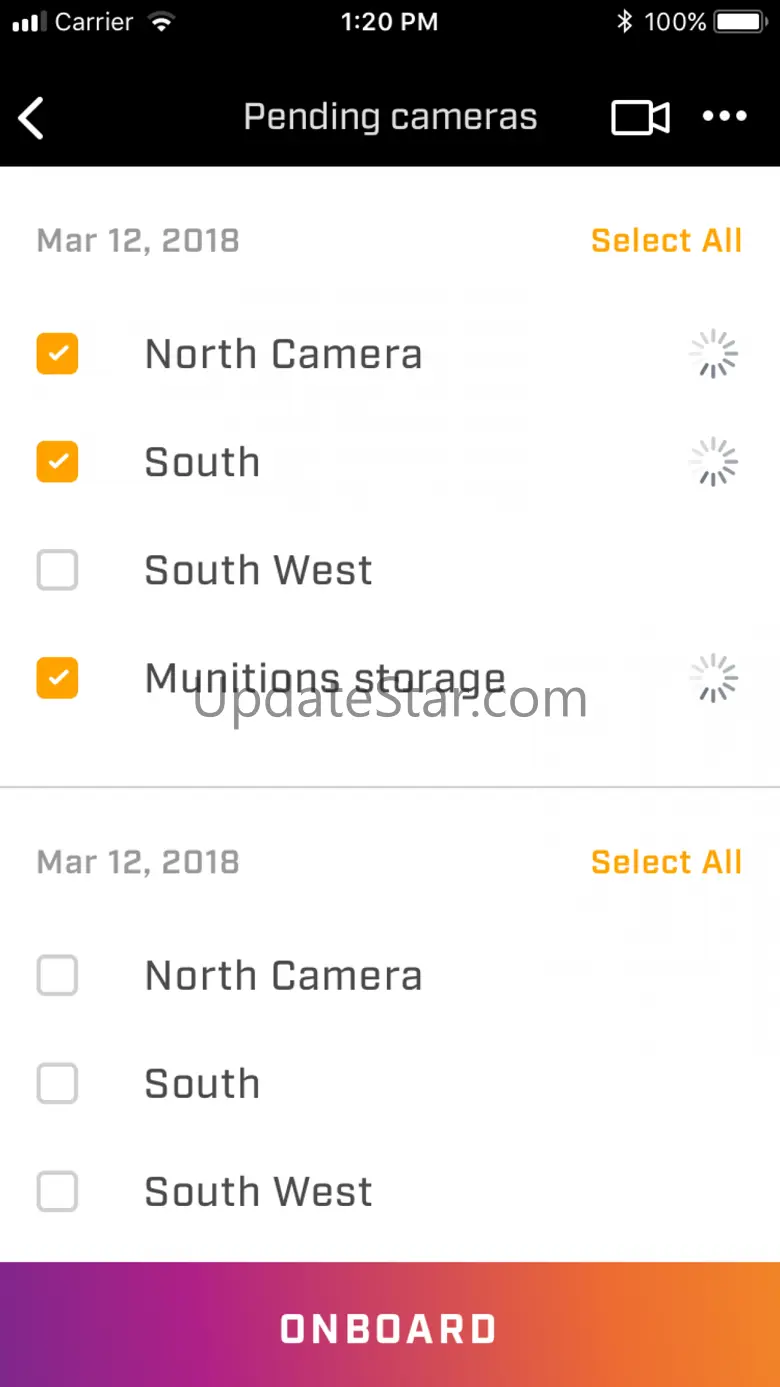Enable the second group's South checkbox
This screenshot has width=780, height=1387.
(57, 1084)
